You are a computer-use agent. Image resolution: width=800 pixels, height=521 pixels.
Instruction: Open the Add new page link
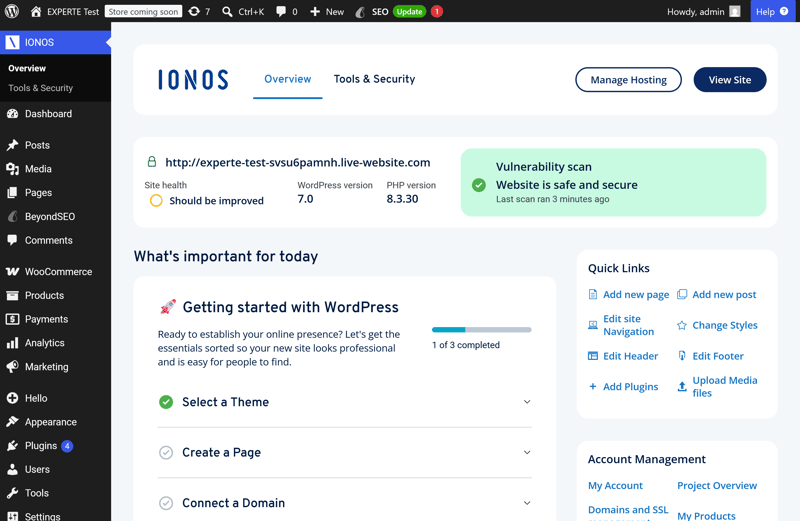point(636,294)
